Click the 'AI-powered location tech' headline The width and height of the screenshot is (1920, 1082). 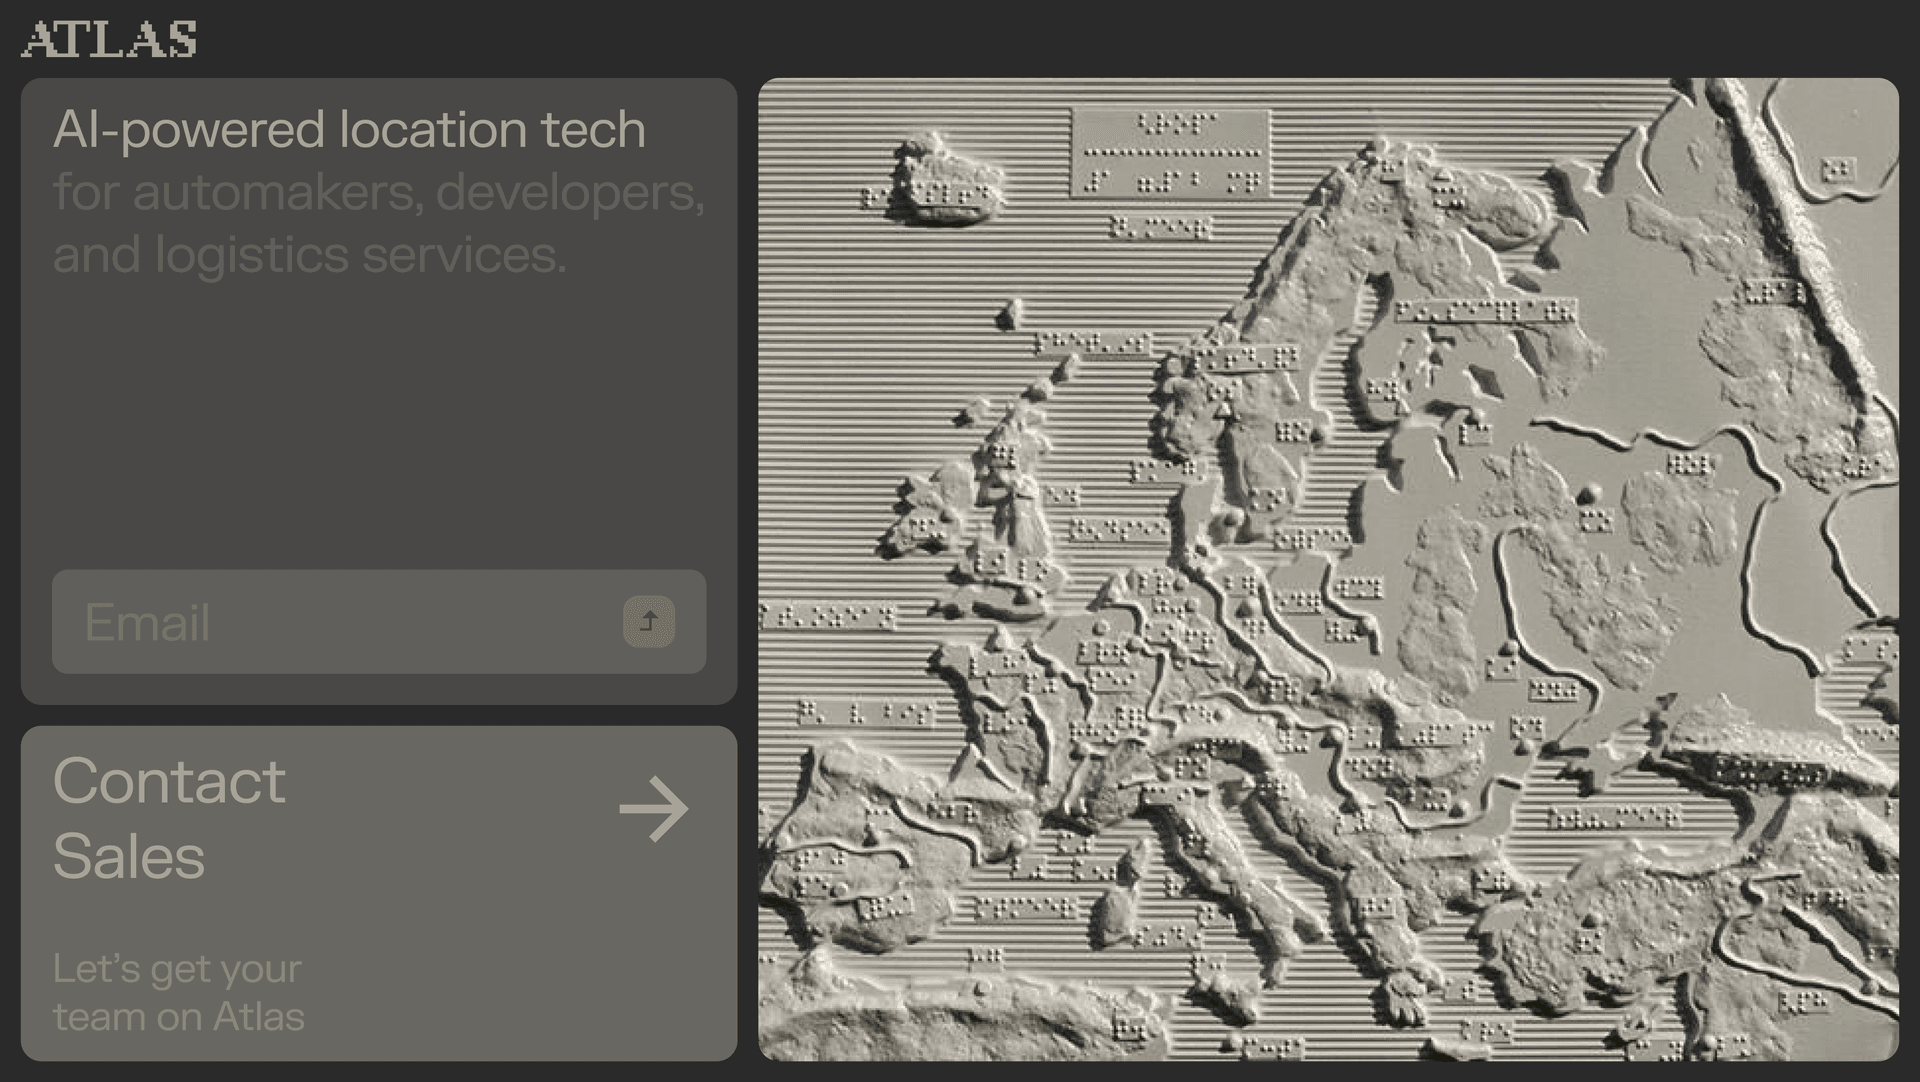click(349, 130)
